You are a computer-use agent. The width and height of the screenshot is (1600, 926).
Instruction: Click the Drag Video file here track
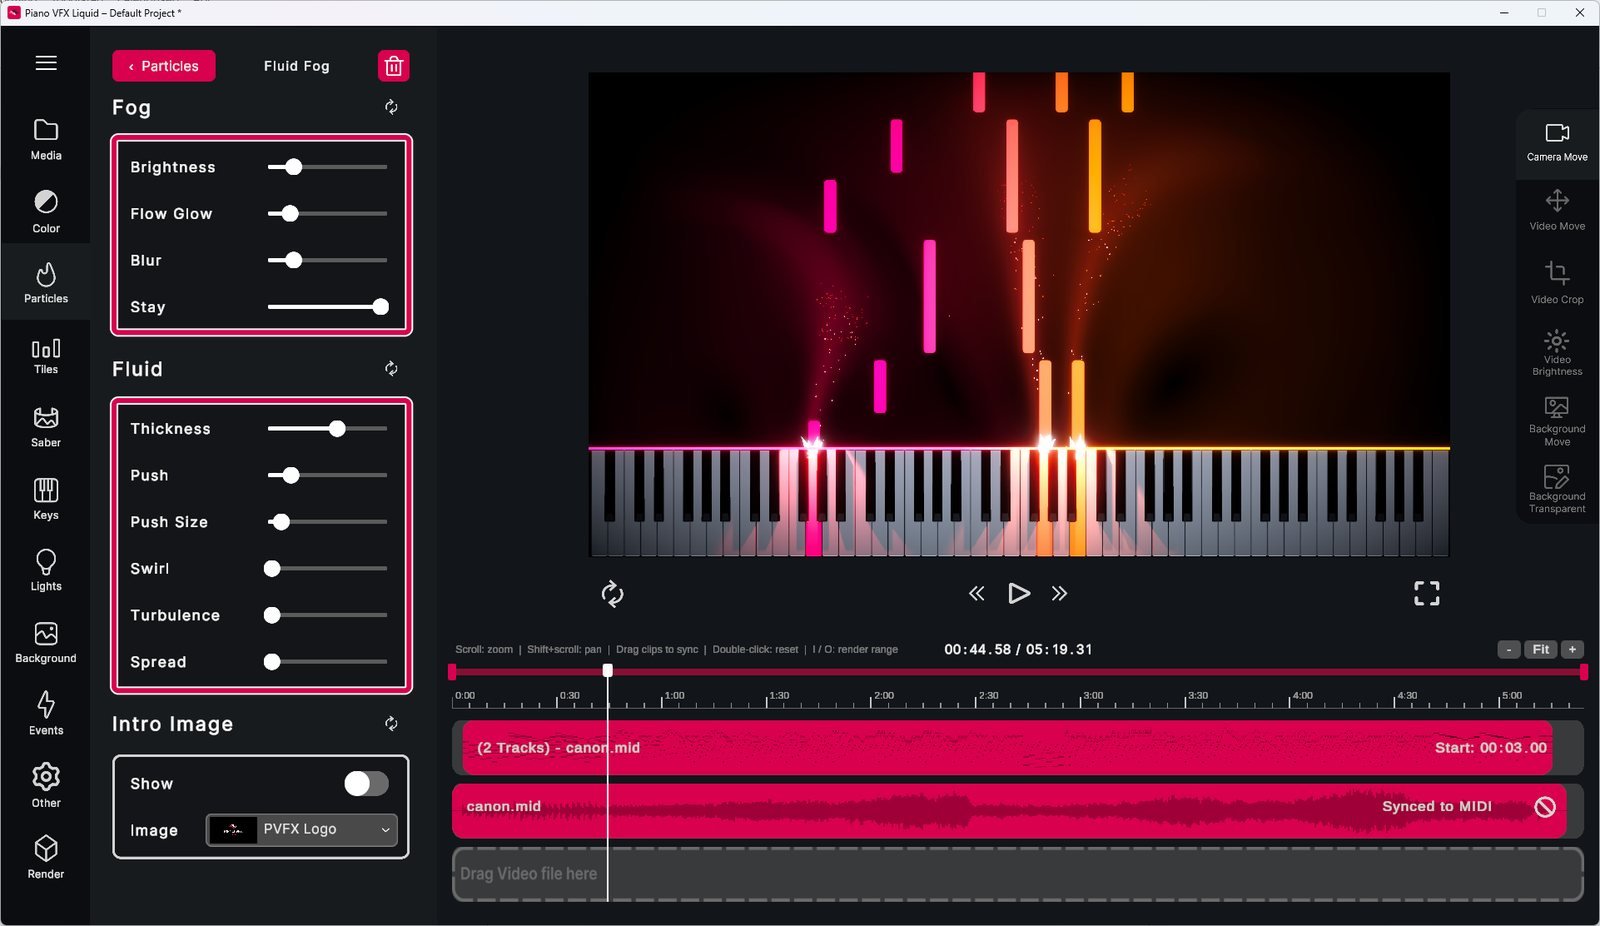point(1018,874)
